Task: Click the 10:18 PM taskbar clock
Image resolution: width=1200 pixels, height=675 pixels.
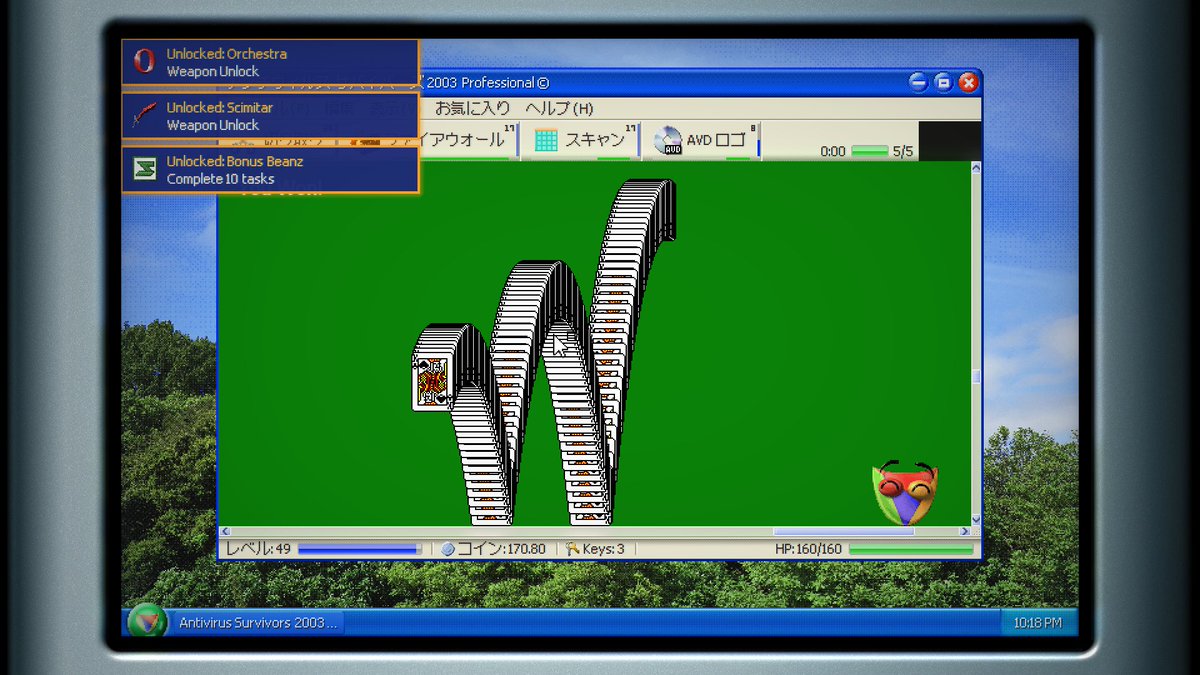Action: [1038, 622]
